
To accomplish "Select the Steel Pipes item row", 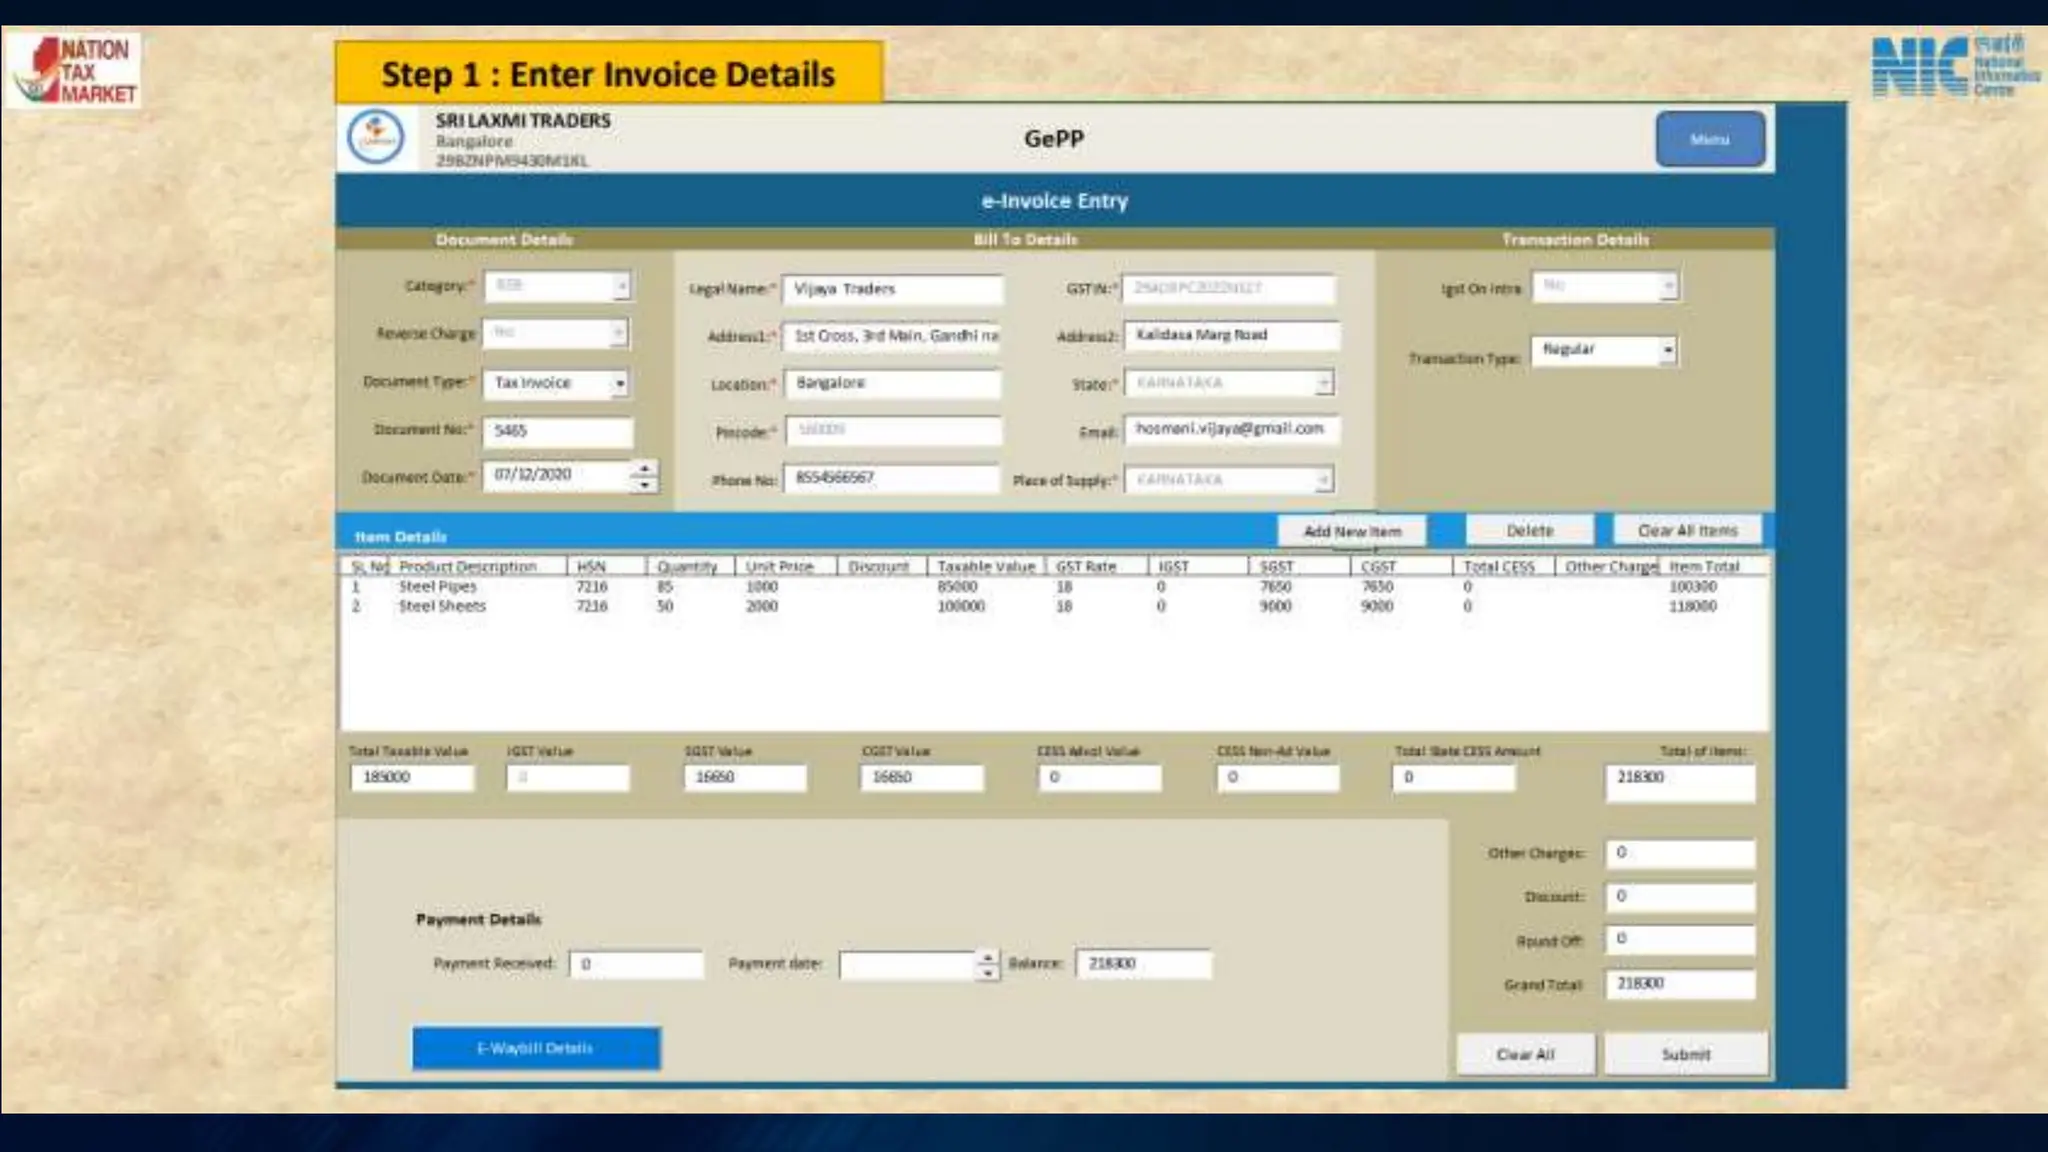I will 438,587.
